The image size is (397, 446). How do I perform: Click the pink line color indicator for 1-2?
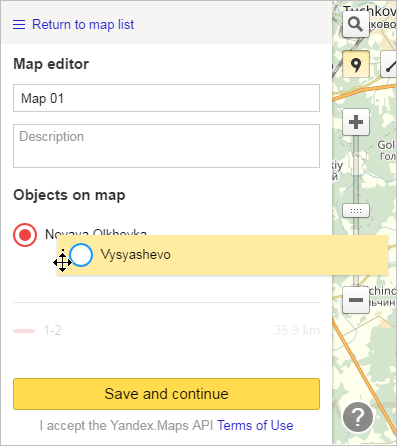pyautogui.click(x=24, y=331)
